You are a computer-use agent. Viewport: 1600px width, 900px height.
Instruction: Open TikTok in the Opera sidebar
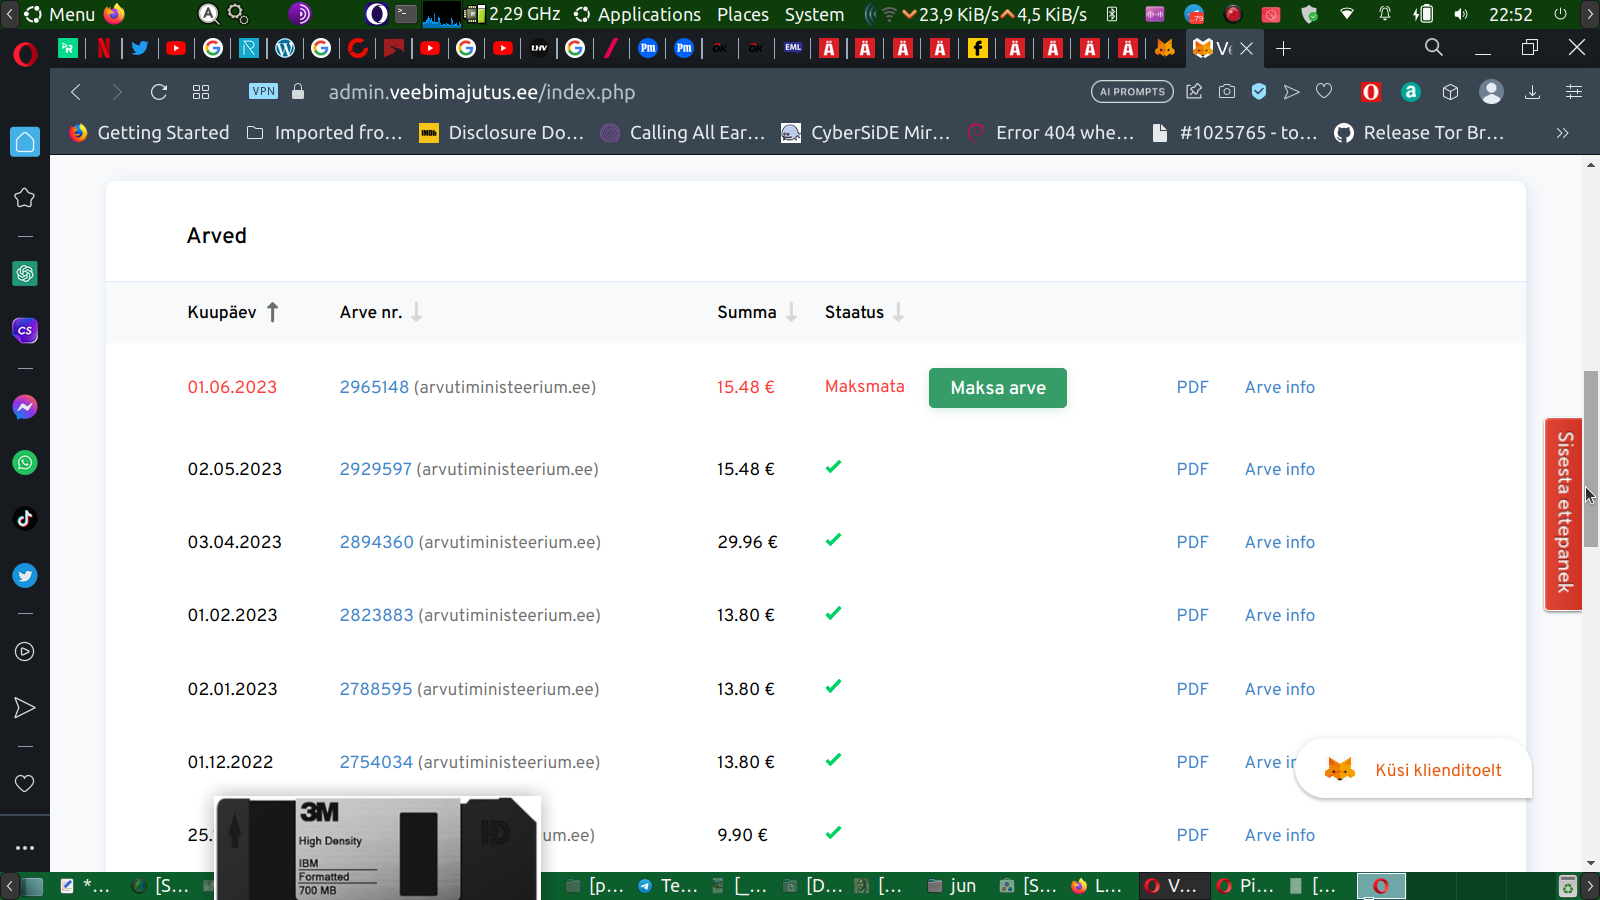click(25, 518)
